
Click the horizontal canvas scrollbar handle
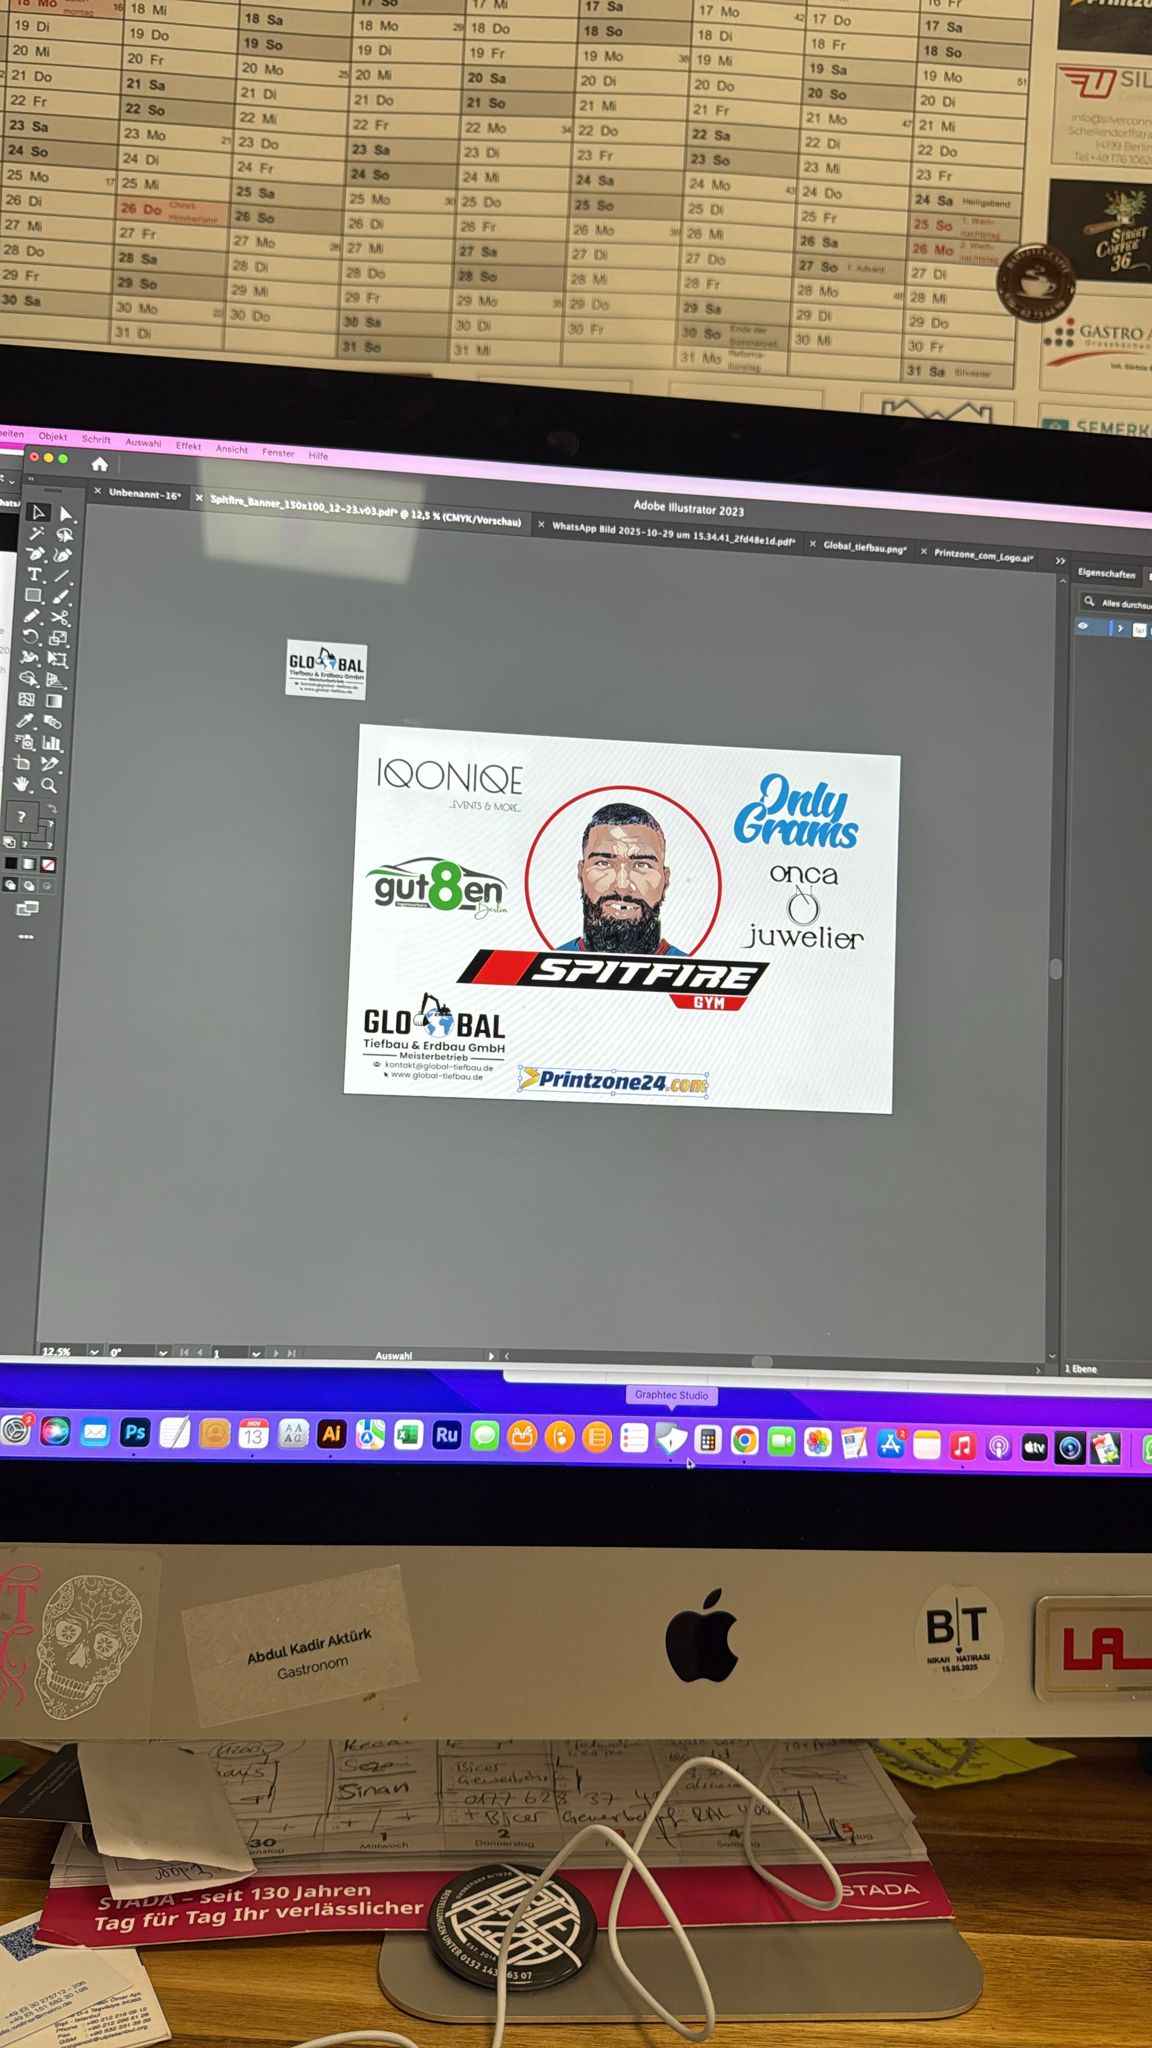point(762,1361)
